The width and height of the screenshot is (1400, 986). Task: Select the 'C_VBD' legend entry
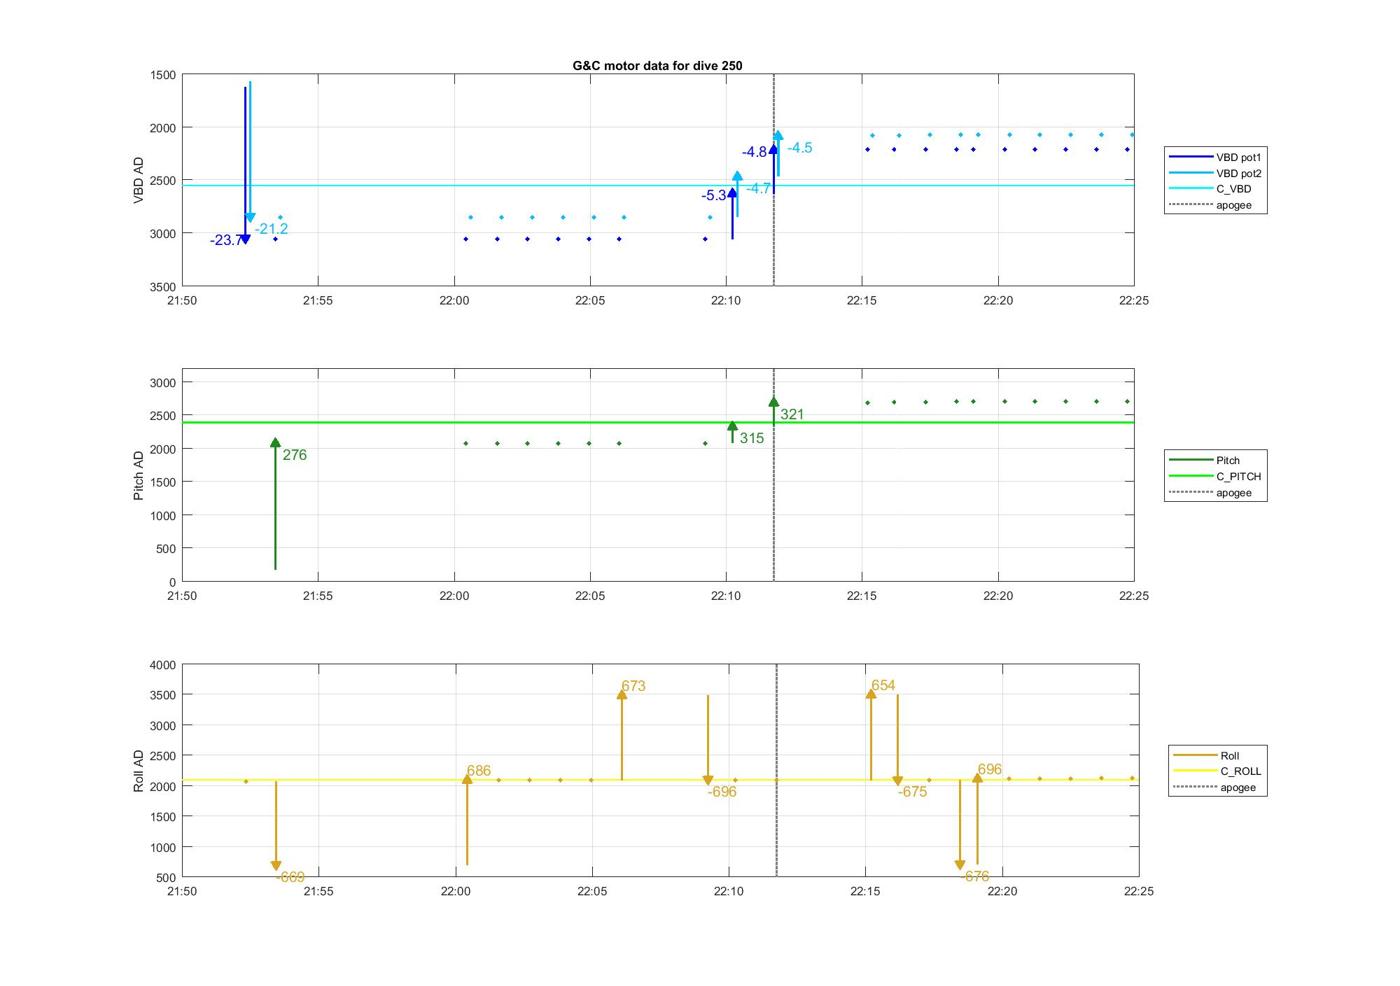[x=1215, y=189]
